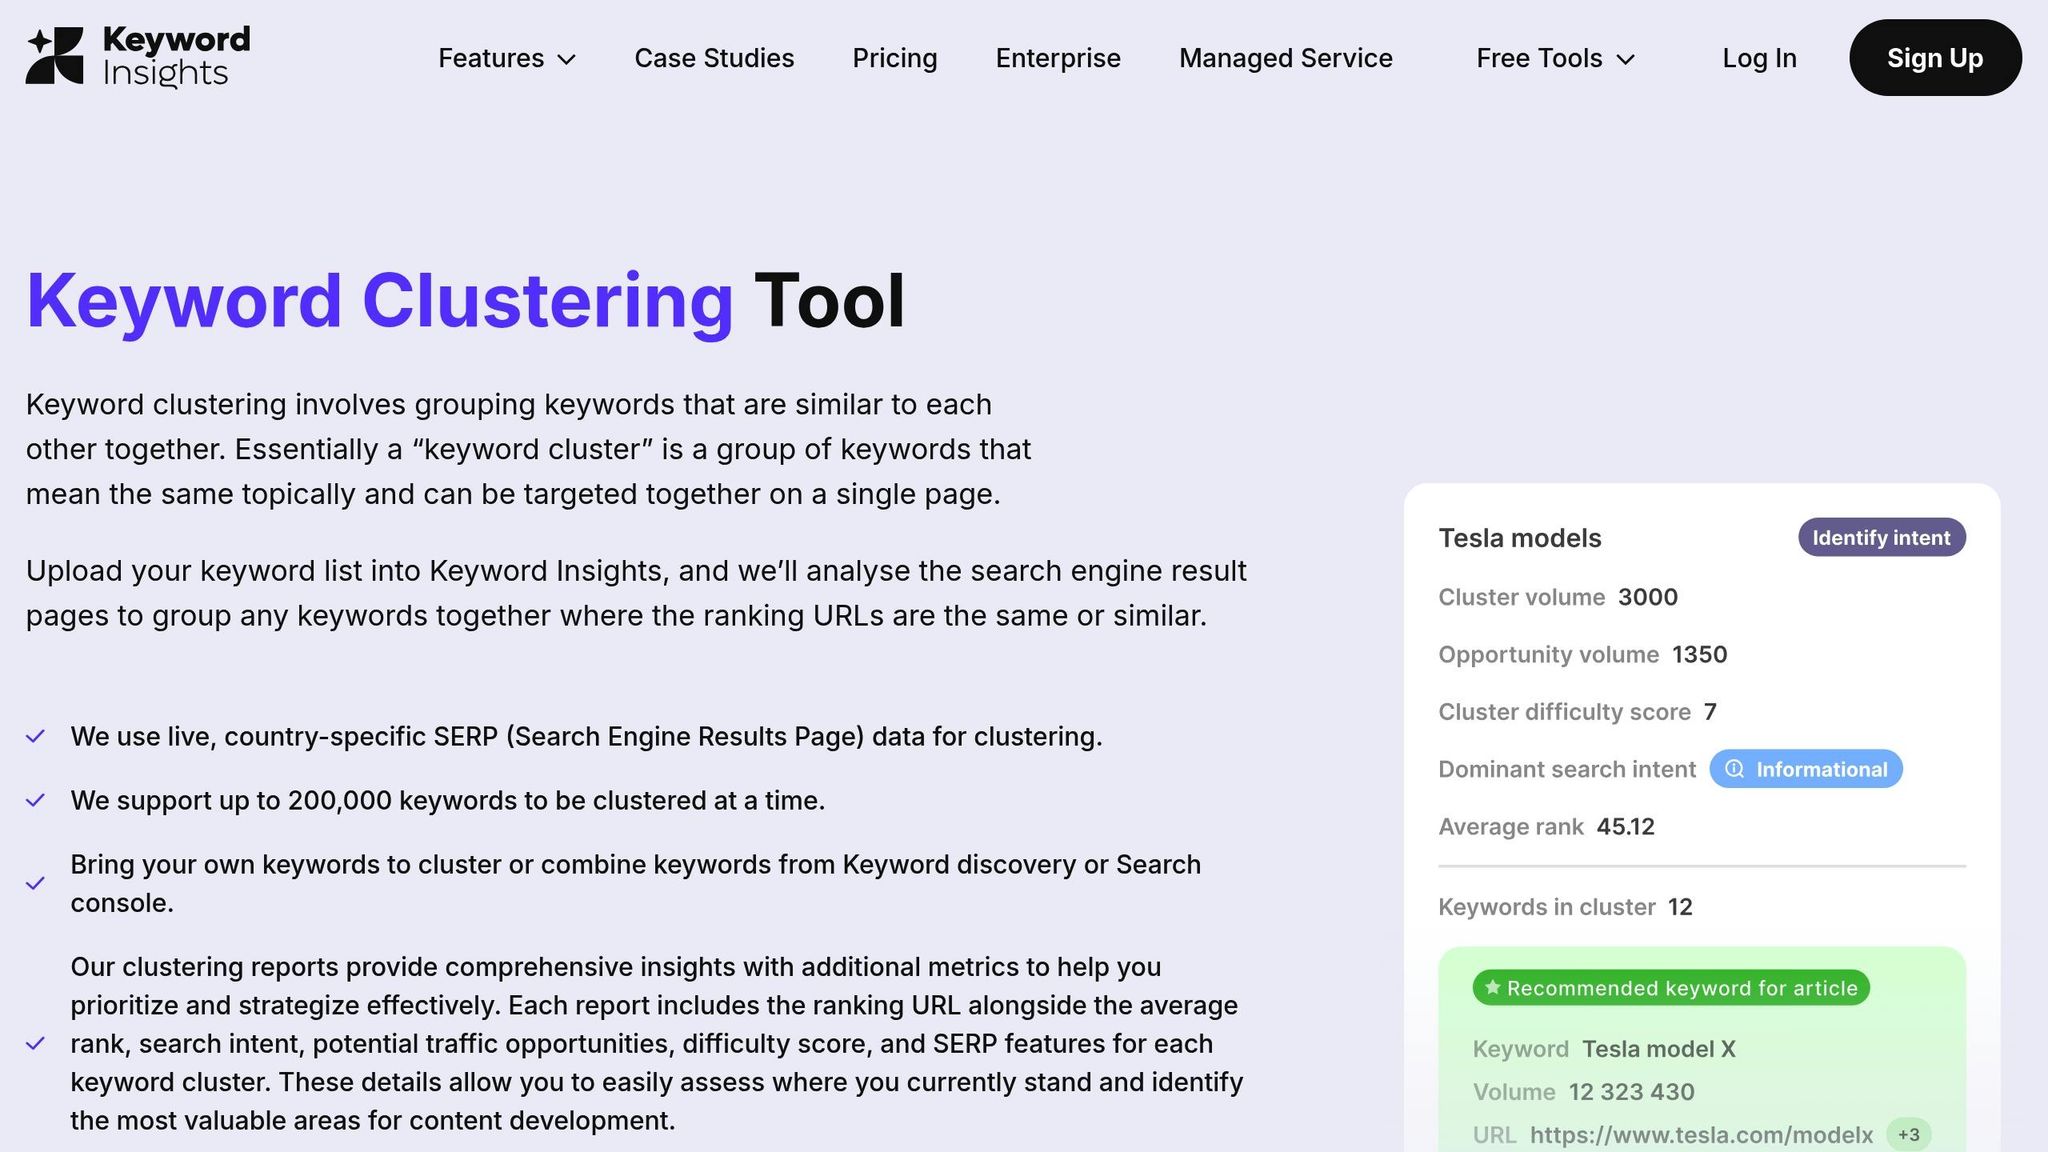Image resolution: width=2048 pixels, height=1152 pixels.
Task: Click the Log In link
Action: [x=1759, y=58]
